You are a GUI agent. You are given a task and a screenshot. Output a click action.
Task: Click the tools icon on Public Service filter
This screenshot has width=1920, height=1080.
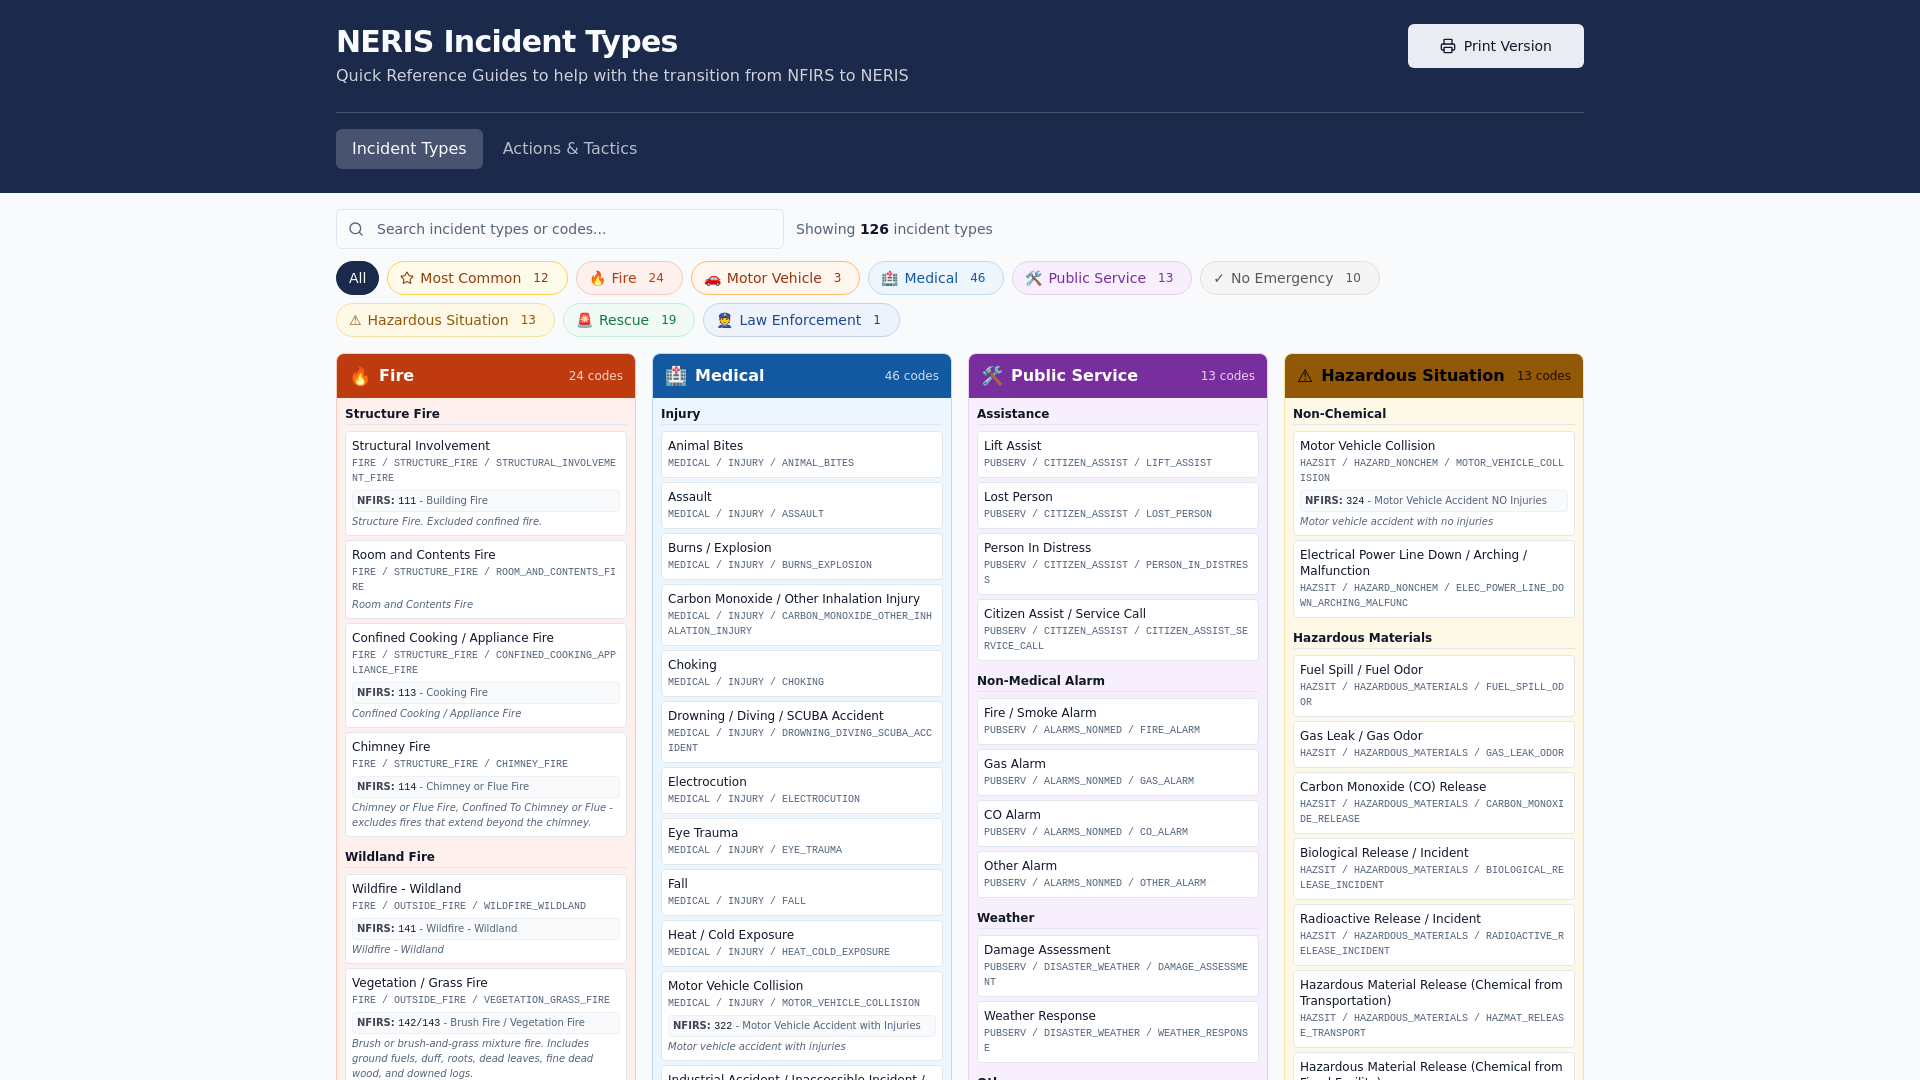(x=1034, y=278)
